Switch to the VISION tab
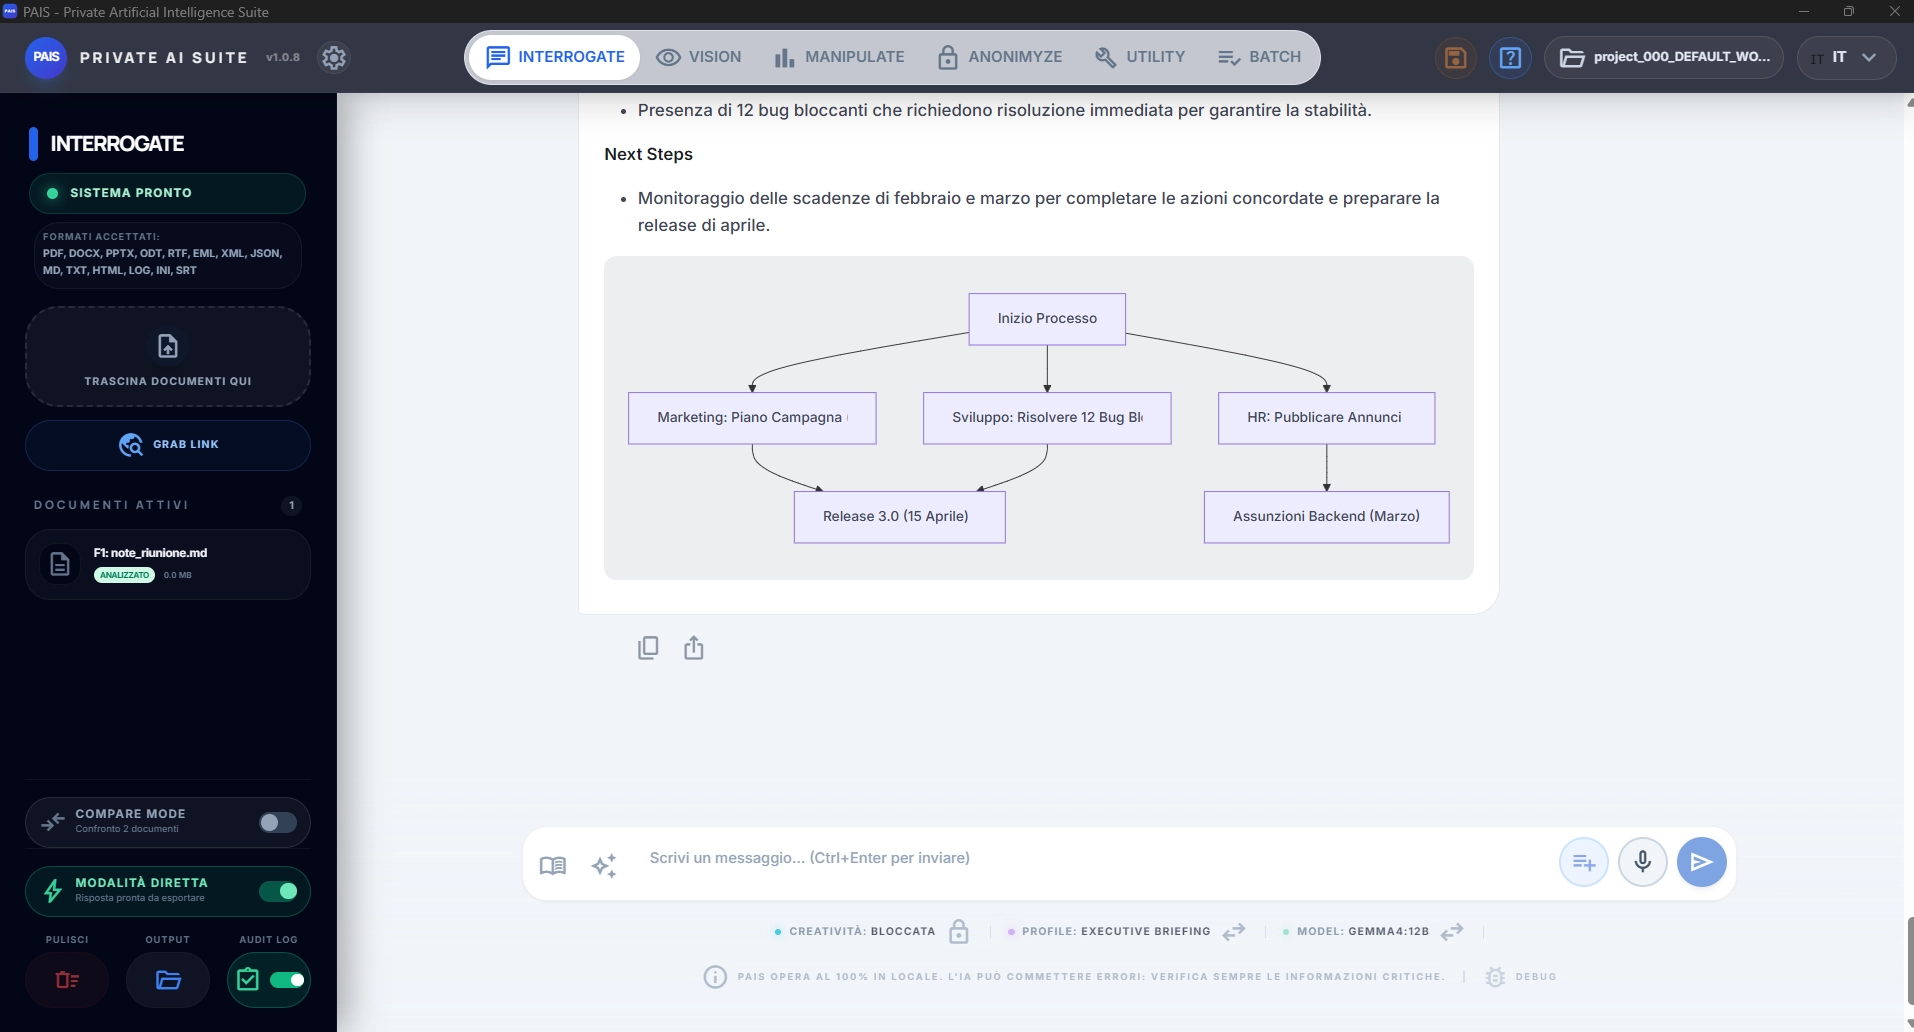 click(x=699, y=57)
